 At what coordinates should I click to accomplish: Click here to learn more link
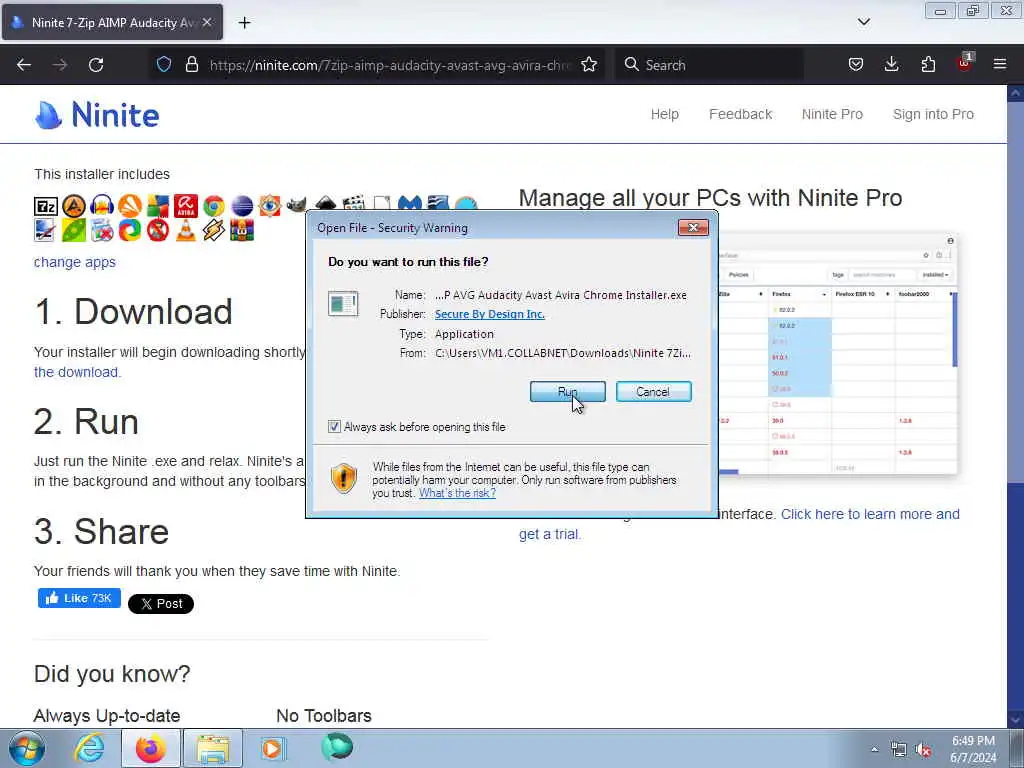[x=870, y=515]
